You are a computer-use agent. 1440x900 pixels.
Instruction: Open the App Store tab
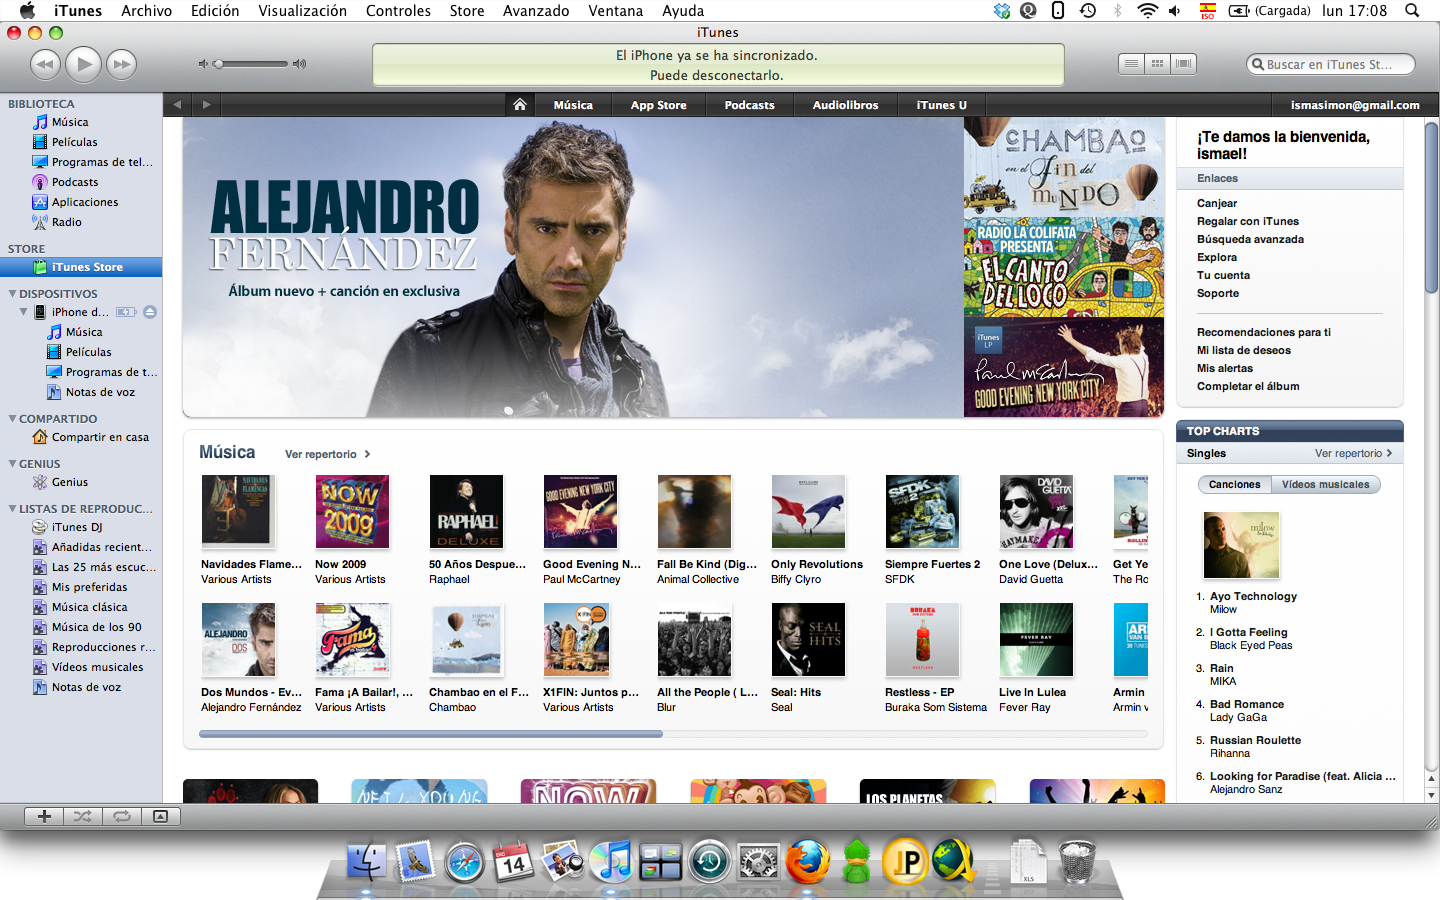point(658,105)
